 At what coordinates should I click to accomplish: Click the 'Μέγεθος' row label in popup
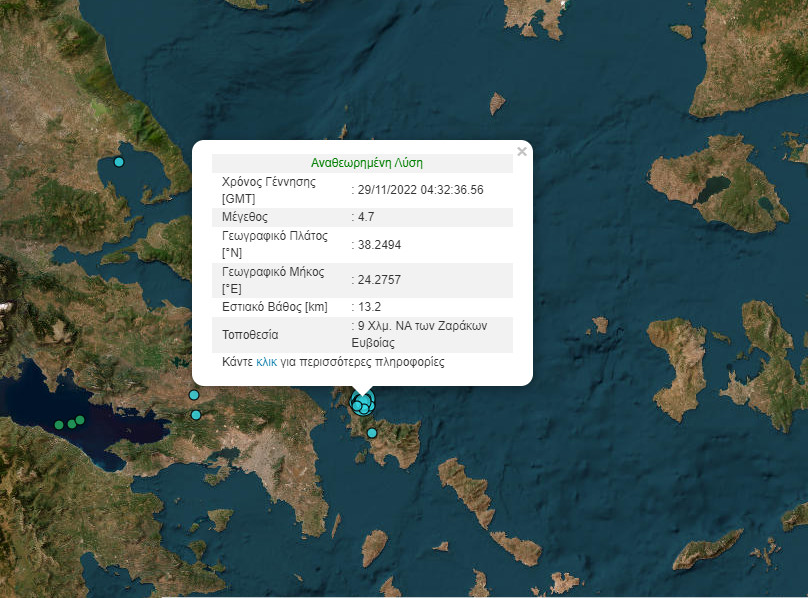click(x=245, y=217)
